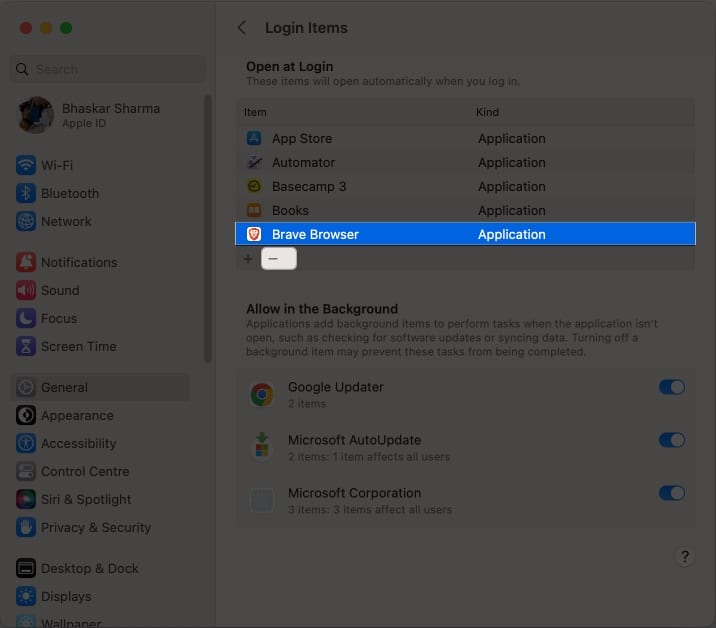Click the user profile picture
716x628 pixels.
35,115
